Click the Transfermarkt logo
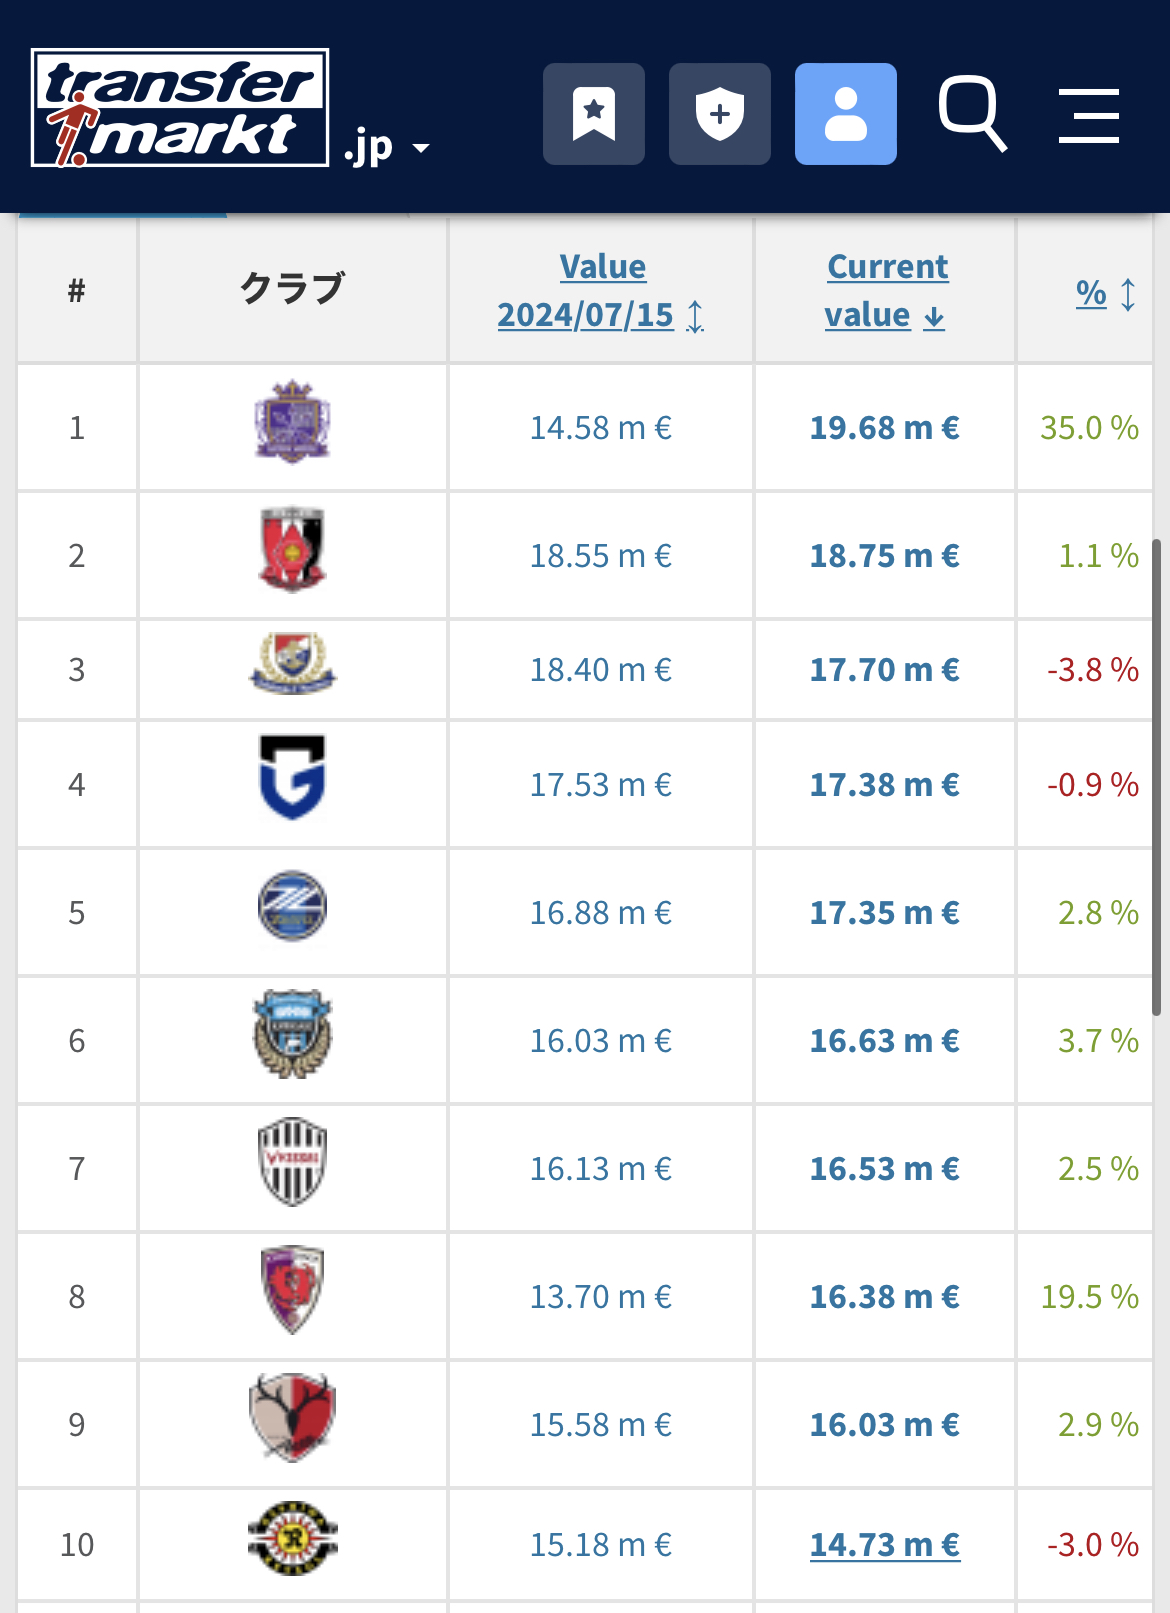The image size is (1170, 1613). pos(180,108)
